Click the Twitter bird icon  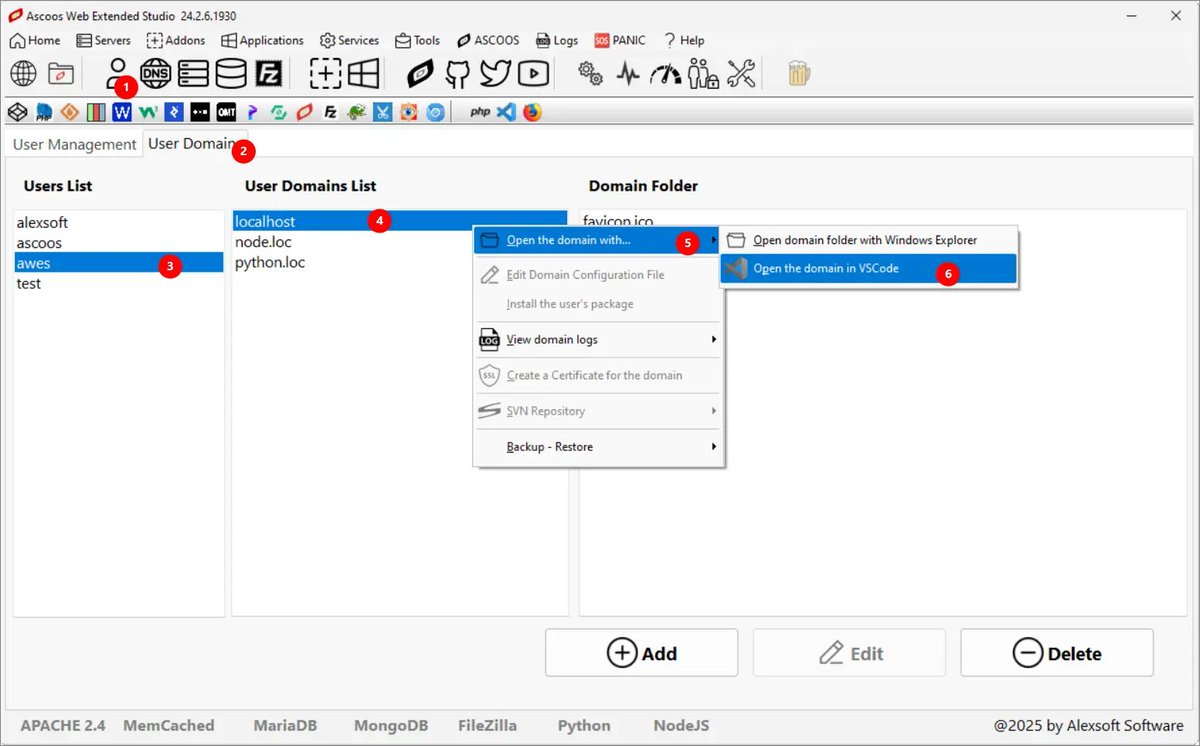(494, 73)
